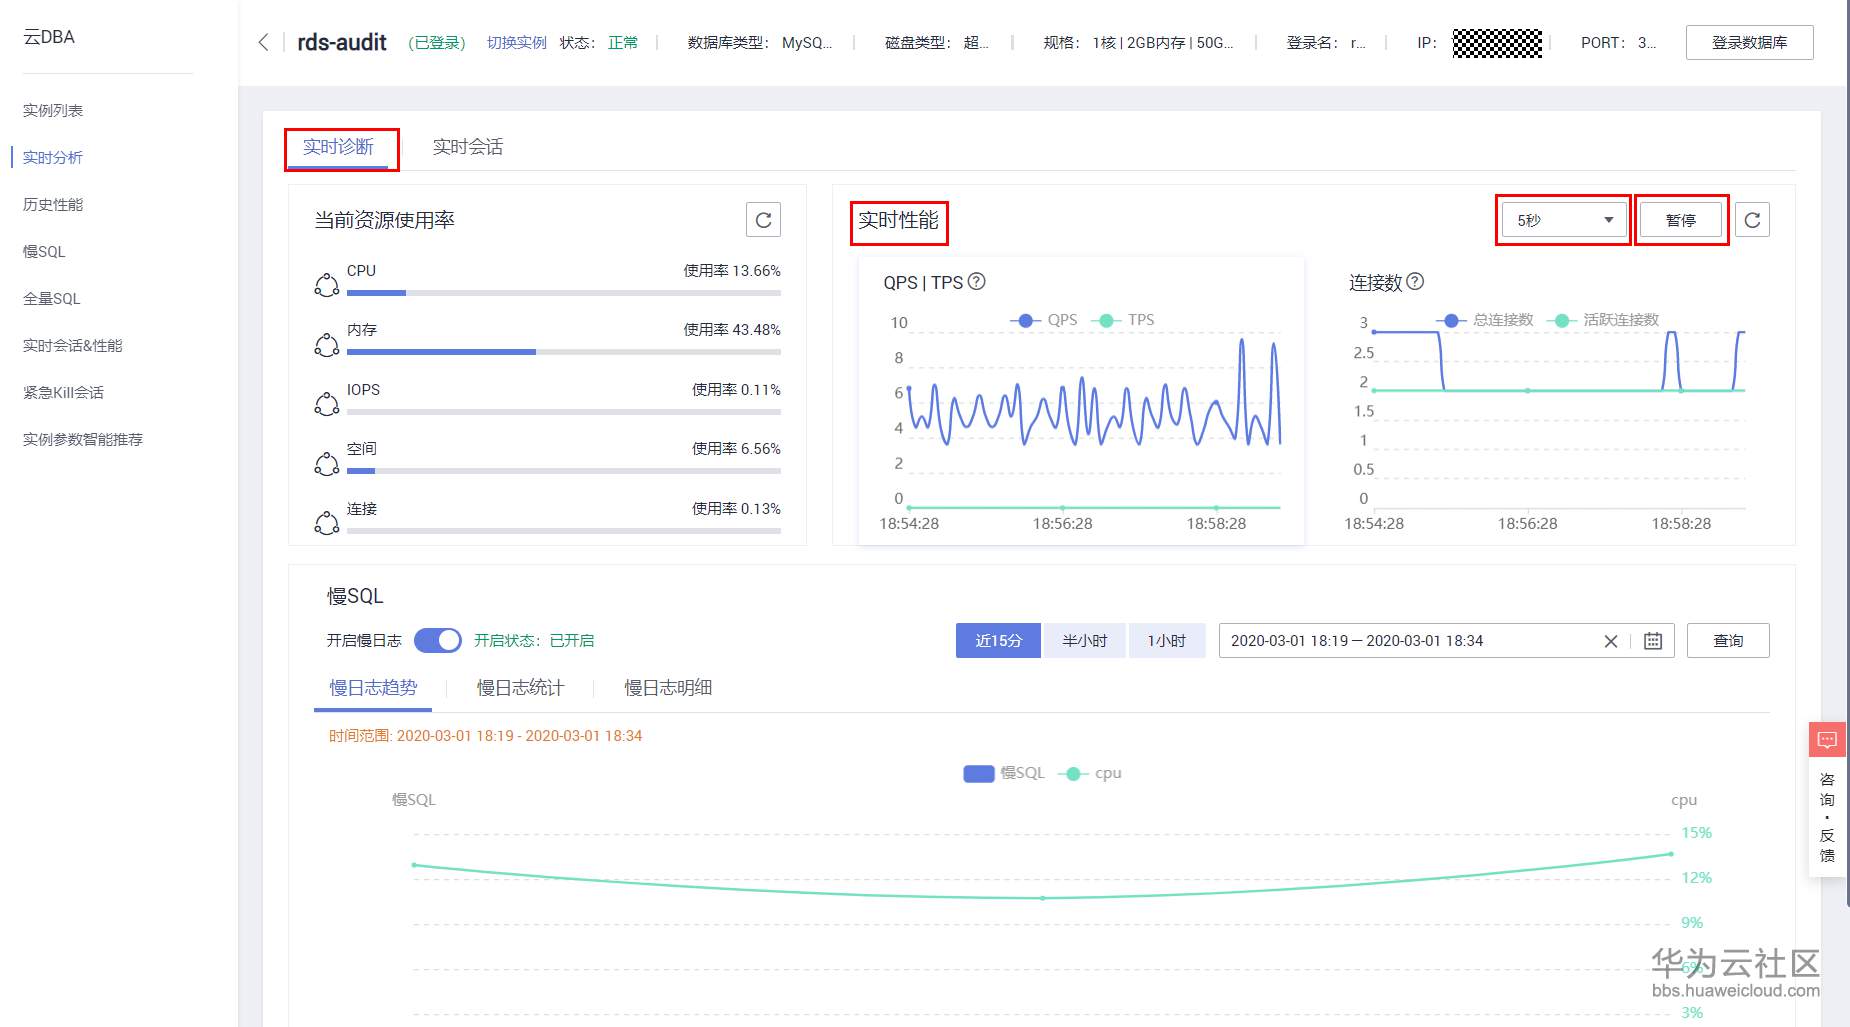Click the CPU usage progress bar
The image size is (1850, 1027).
[564, 293]
